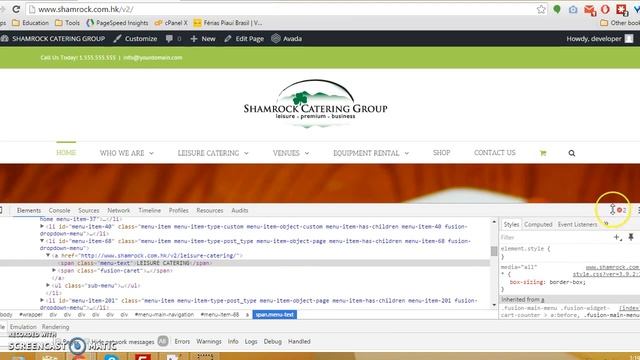Viewport: 640px width, 360px height.
Task: Click the HOME navigation link
Action: coord(66,153)
